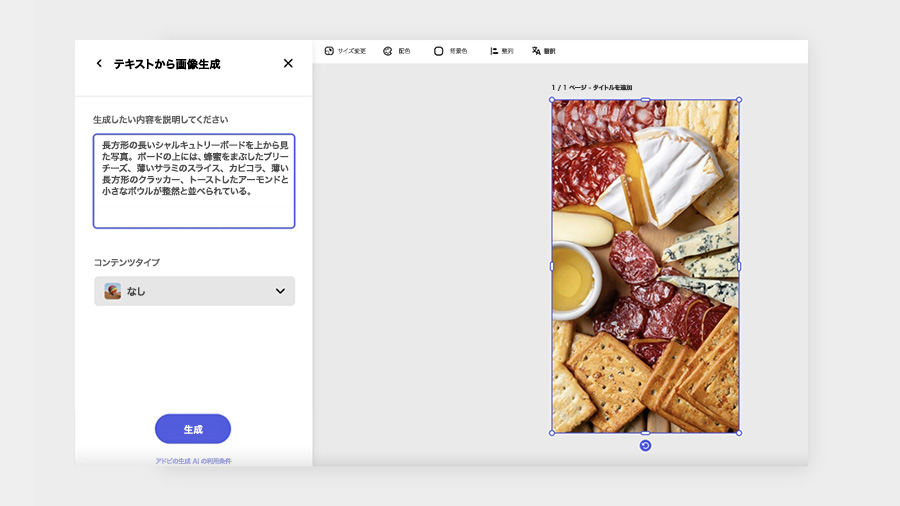The width and height of the screenshot is (900, 506).
Task: Click the right edge middle selection handle
Action: [739, 266]
